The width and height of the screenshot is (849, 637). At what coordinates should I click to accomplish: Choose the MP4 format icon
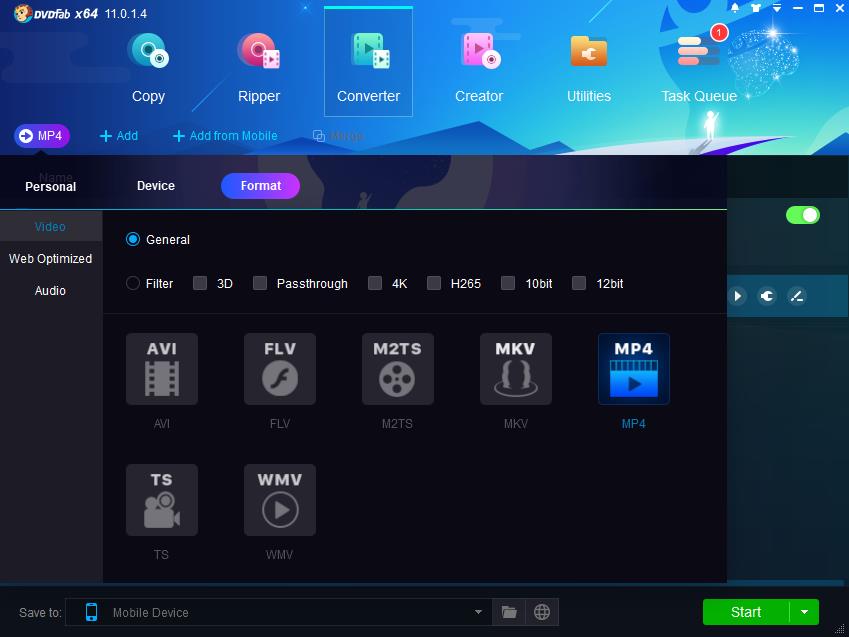pos(634,369)
